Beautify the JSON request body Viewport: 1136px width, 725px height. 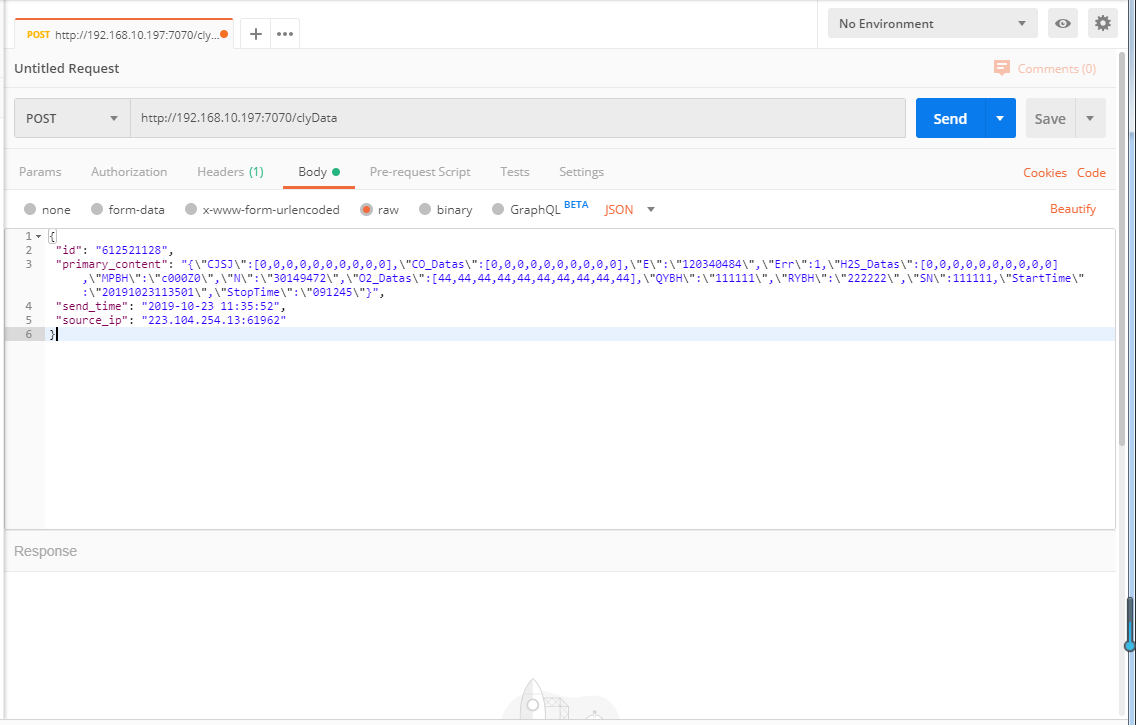1072,209
